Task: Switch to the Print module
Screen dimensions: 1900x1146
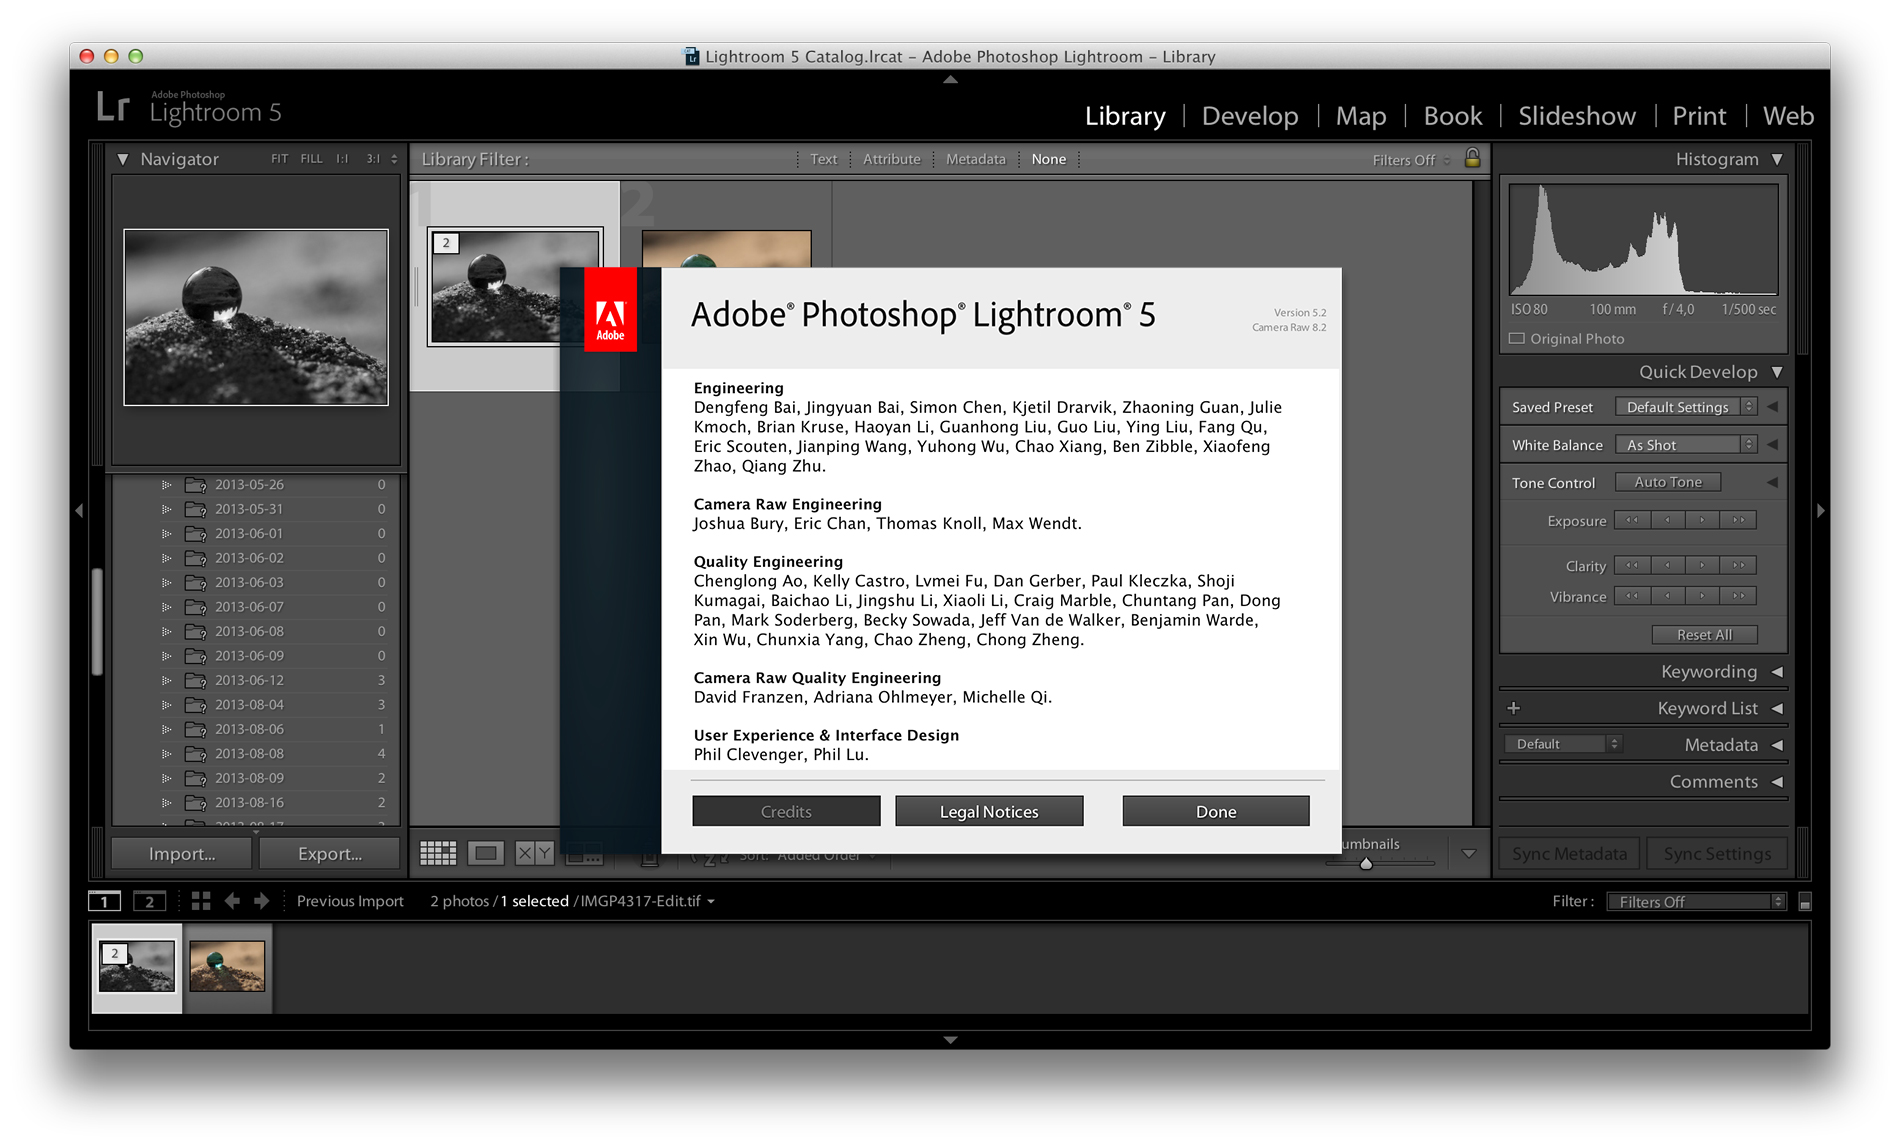Action: [x=1699, y=116]
